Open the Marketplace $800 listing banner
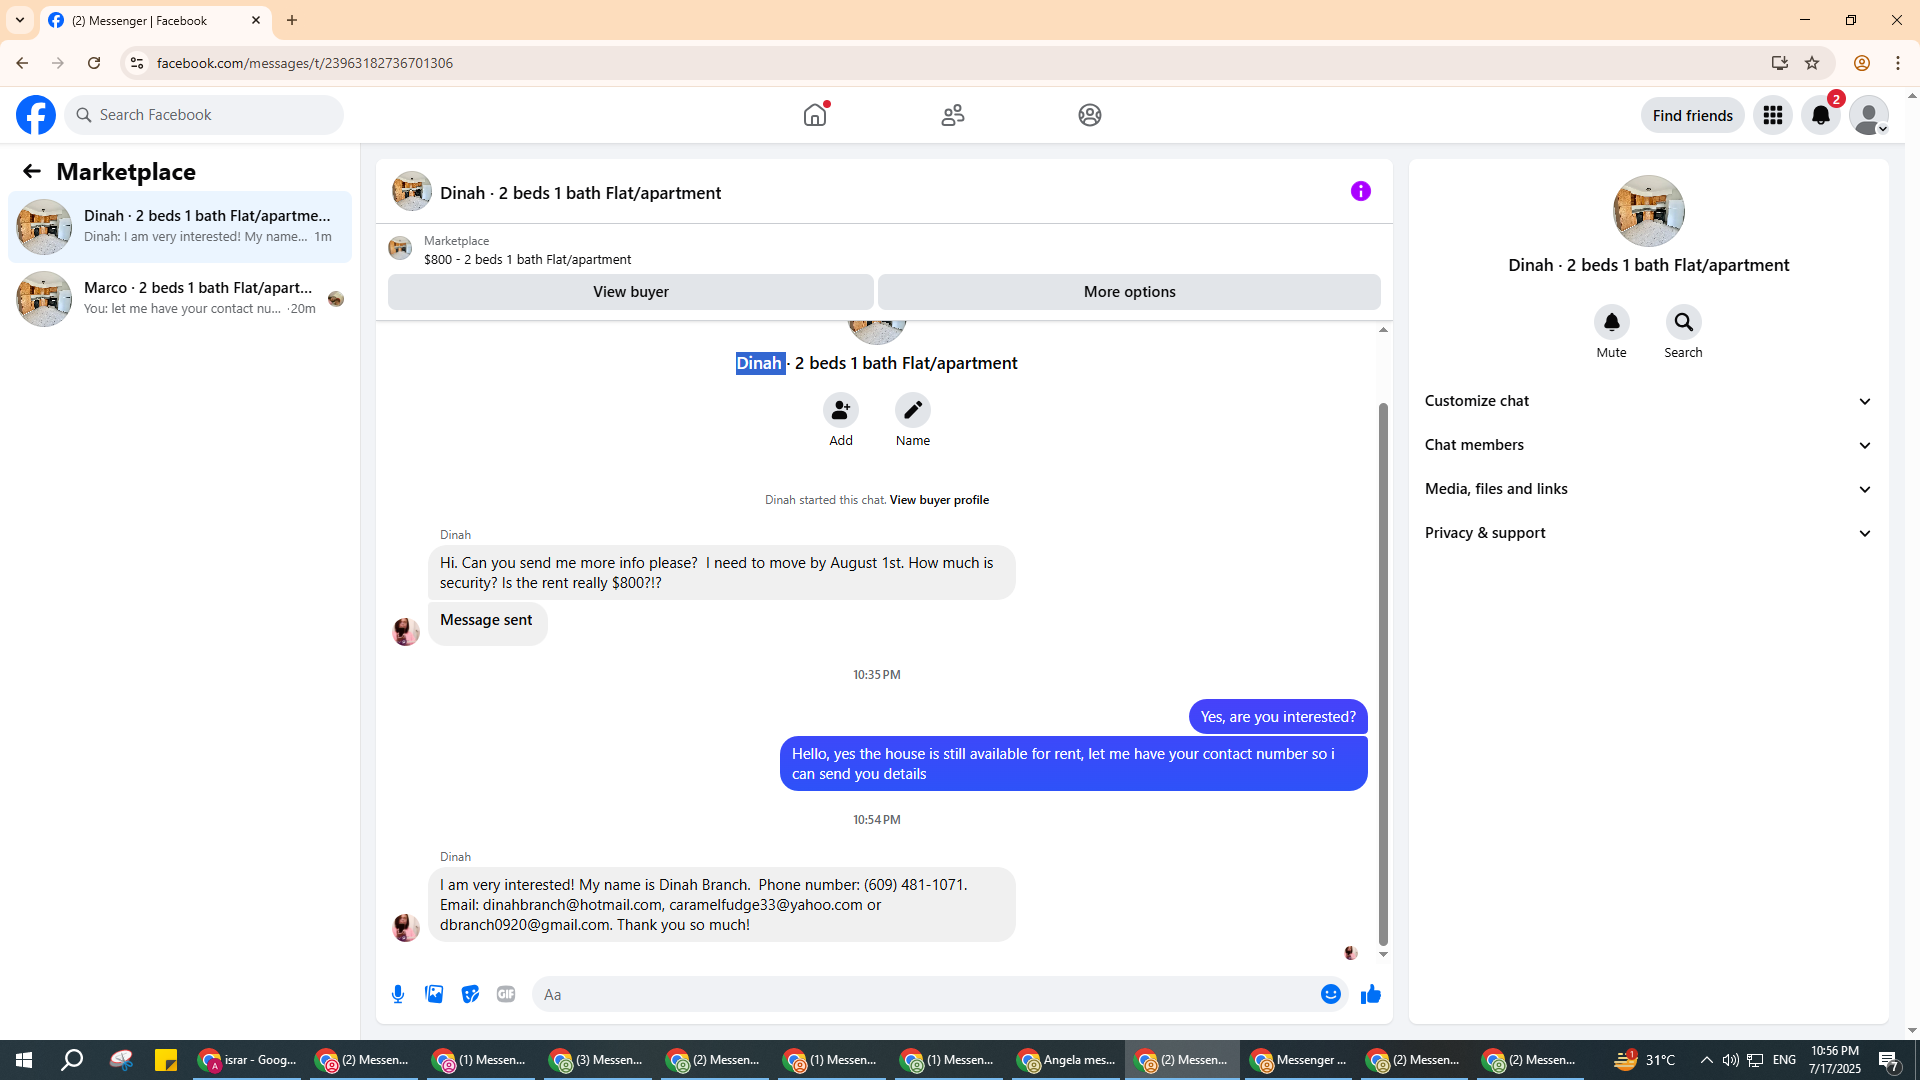 click(884, 250)
